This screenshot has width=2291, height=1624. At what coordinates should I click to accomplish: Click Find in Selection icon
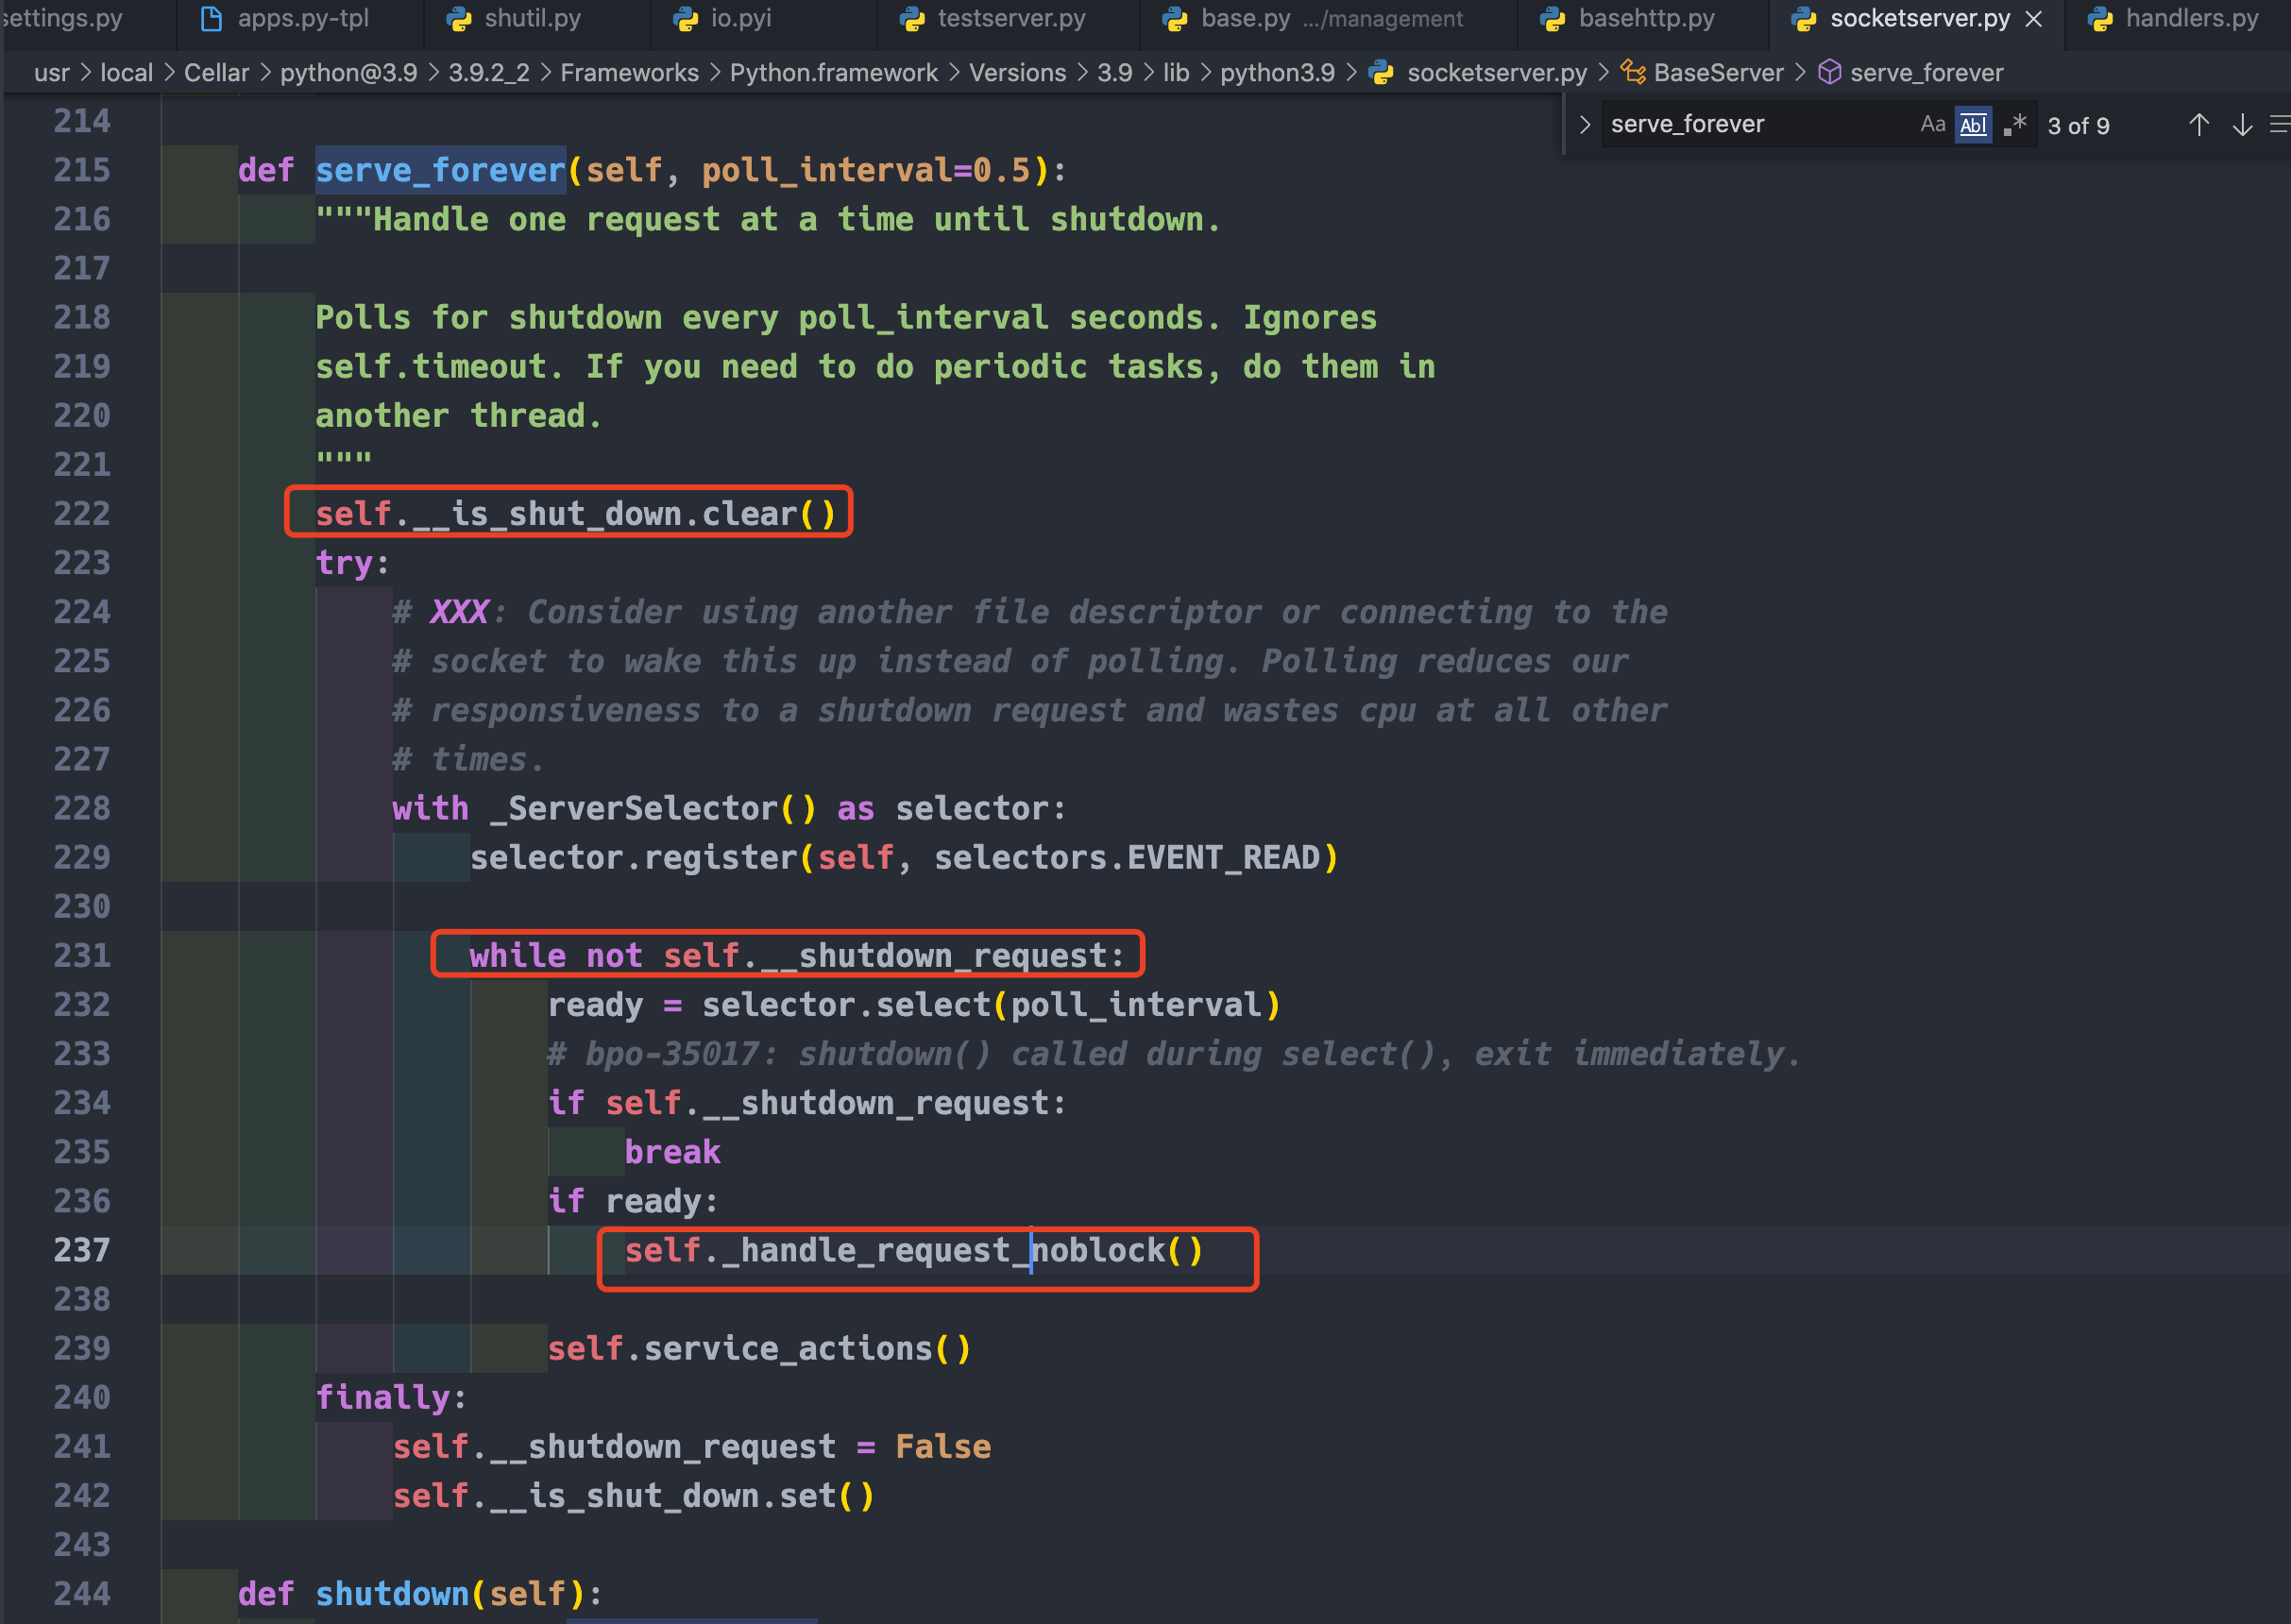[x=2279, y=125]
